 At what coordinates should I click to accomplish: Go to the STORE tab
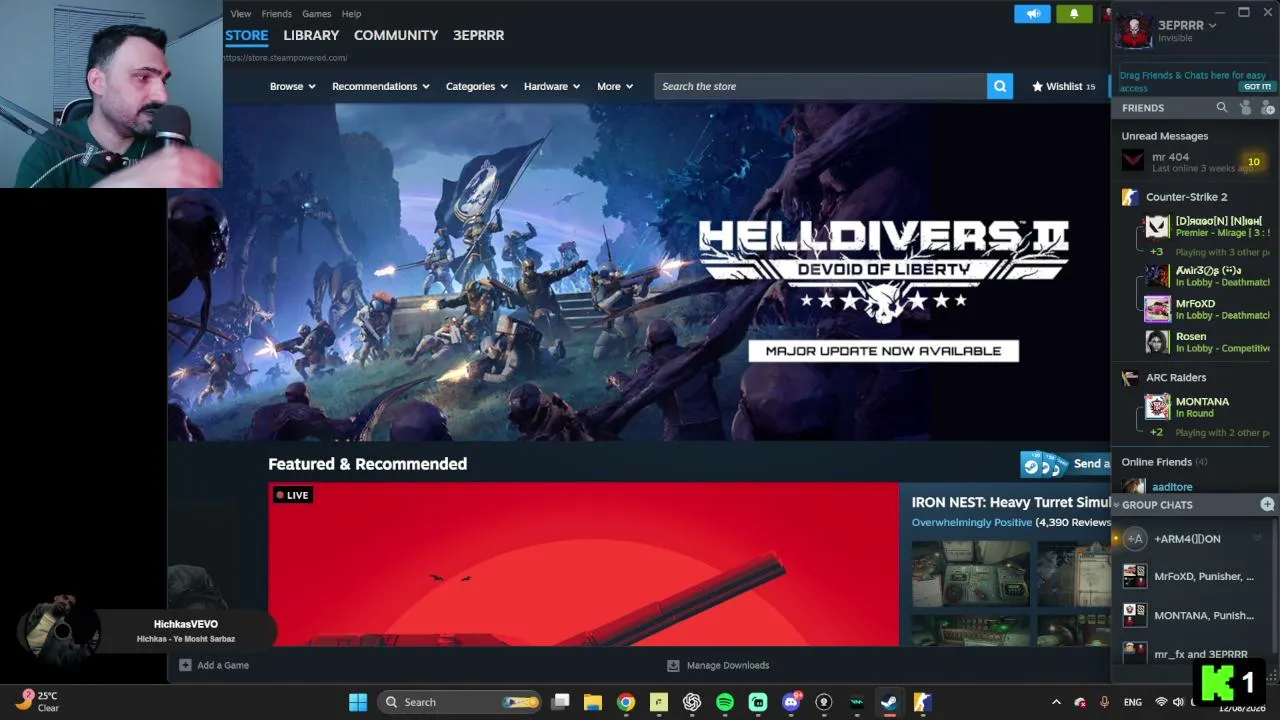tap(246, 35)
